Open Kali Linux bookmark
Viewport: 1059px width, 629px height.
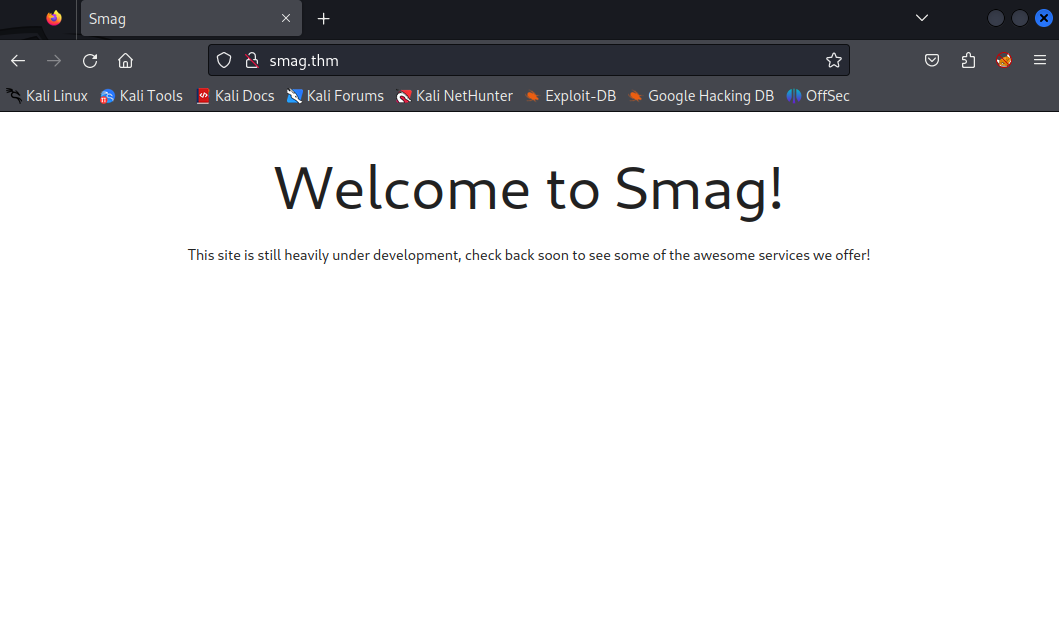coord(47,96)
